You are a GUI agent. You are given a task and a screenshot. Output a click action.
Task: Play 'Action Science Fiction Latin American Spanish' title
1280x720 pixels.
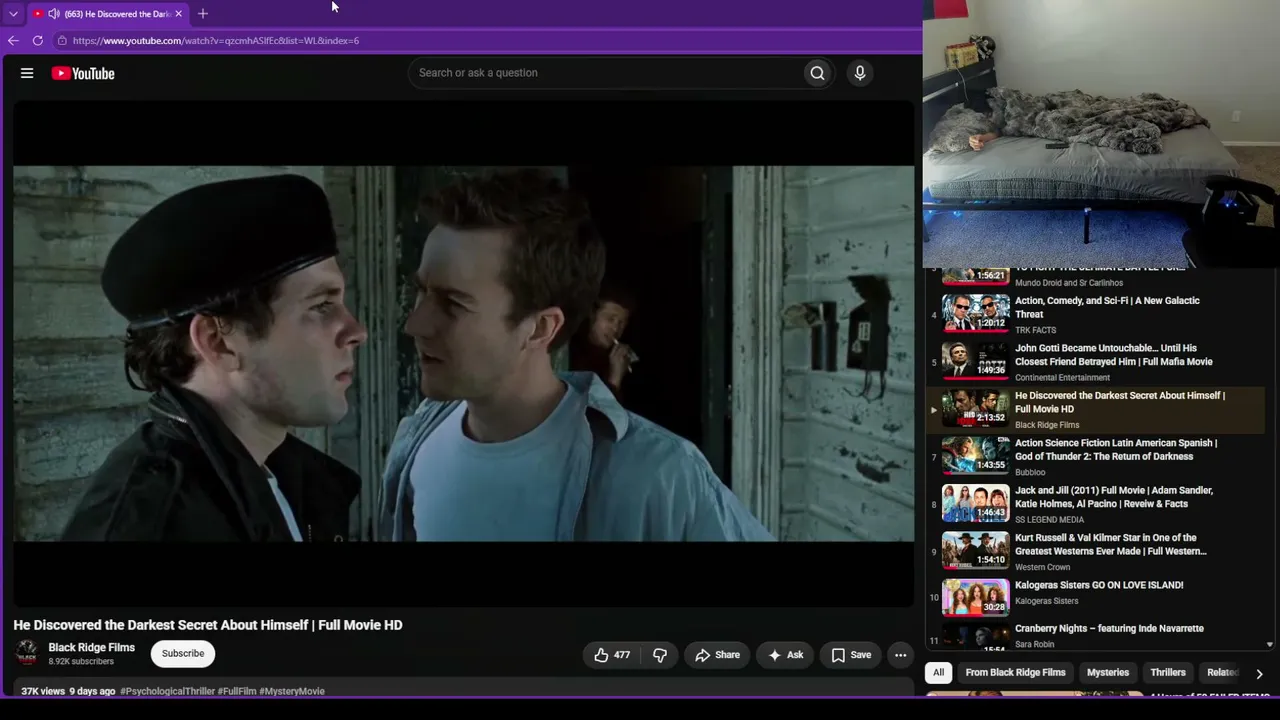tap(1116, 450)
